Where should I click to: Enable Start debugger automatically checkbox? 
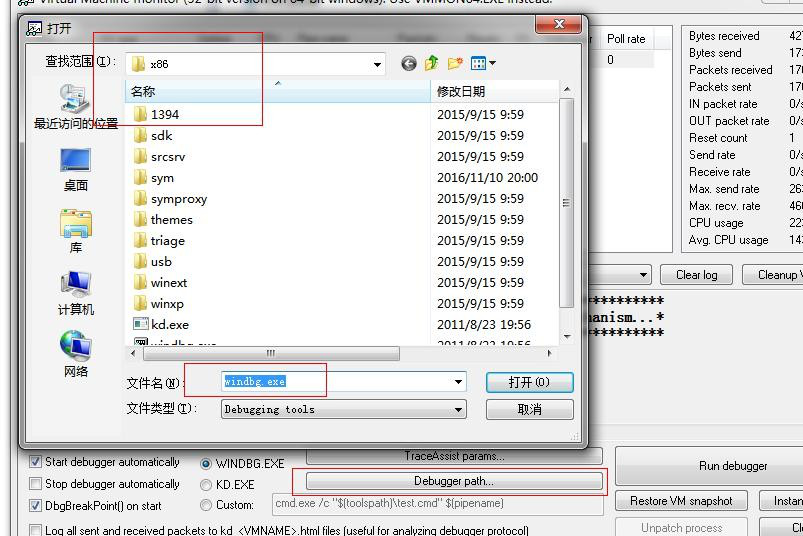(x=36, y=462)
